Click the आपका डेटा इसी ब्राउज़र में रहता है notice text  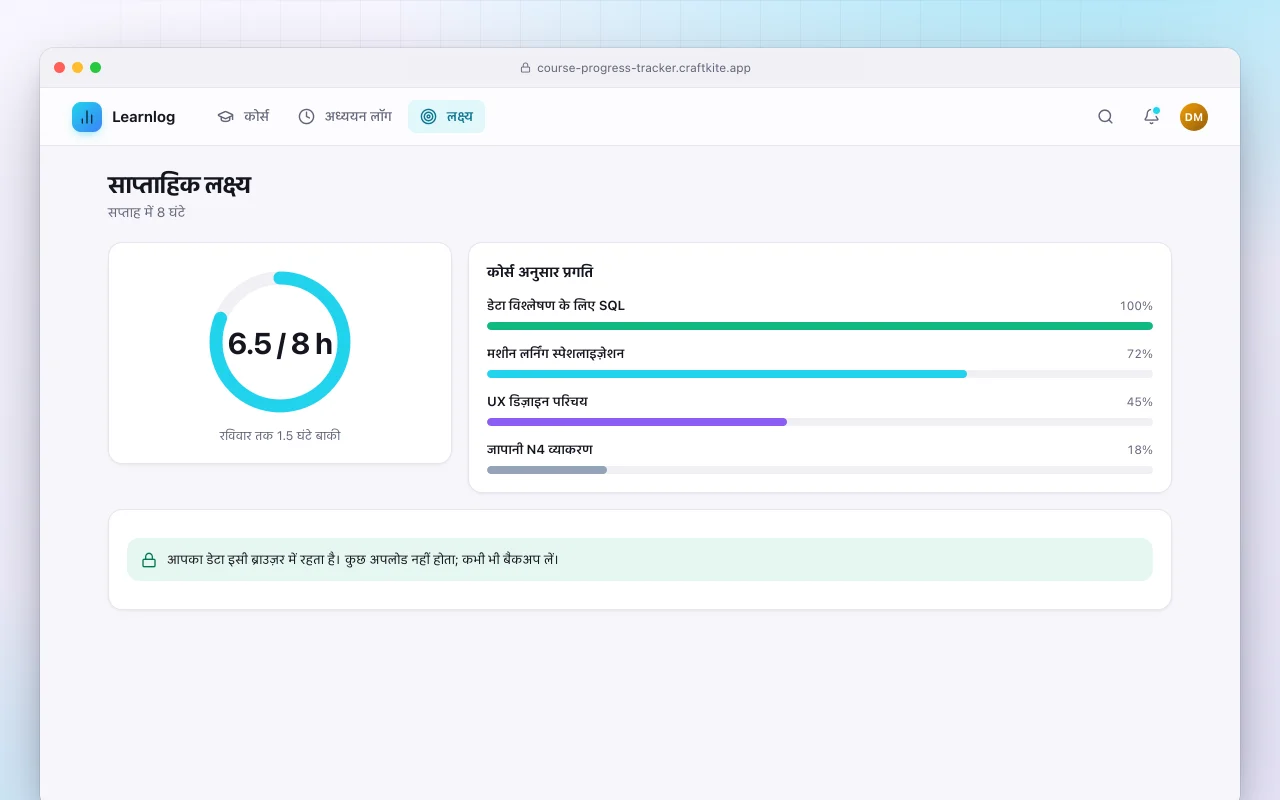coord(363,560)
